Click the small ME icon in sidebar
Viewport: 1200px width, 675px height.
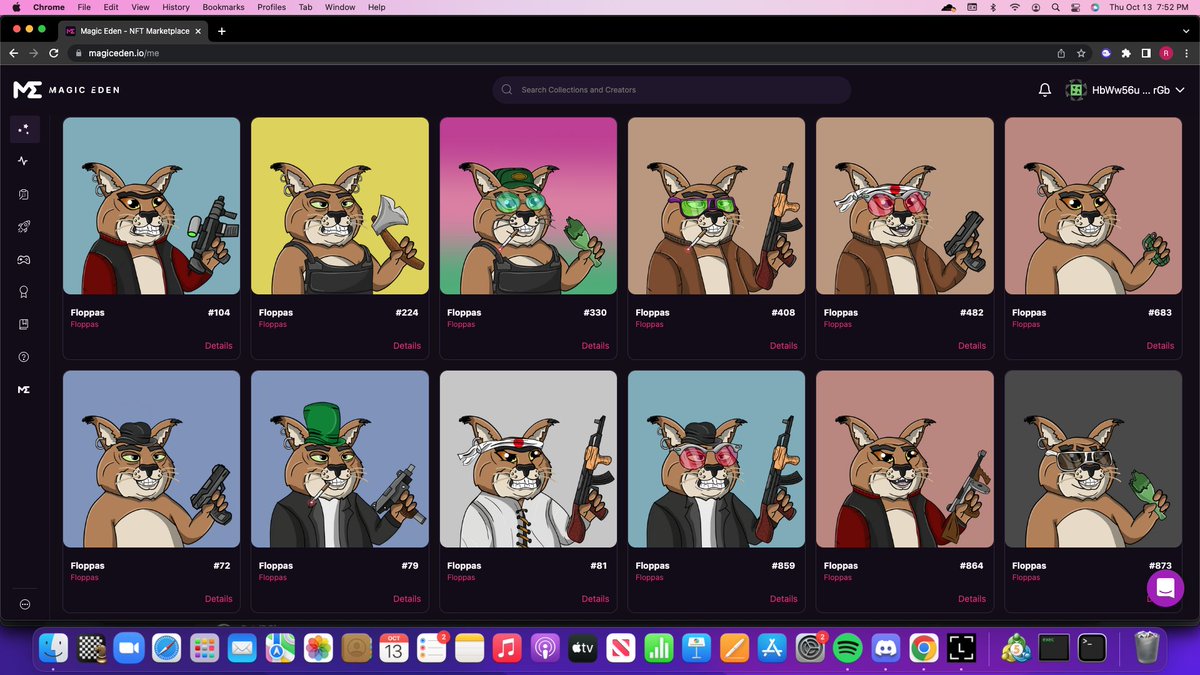click(24, 389)
